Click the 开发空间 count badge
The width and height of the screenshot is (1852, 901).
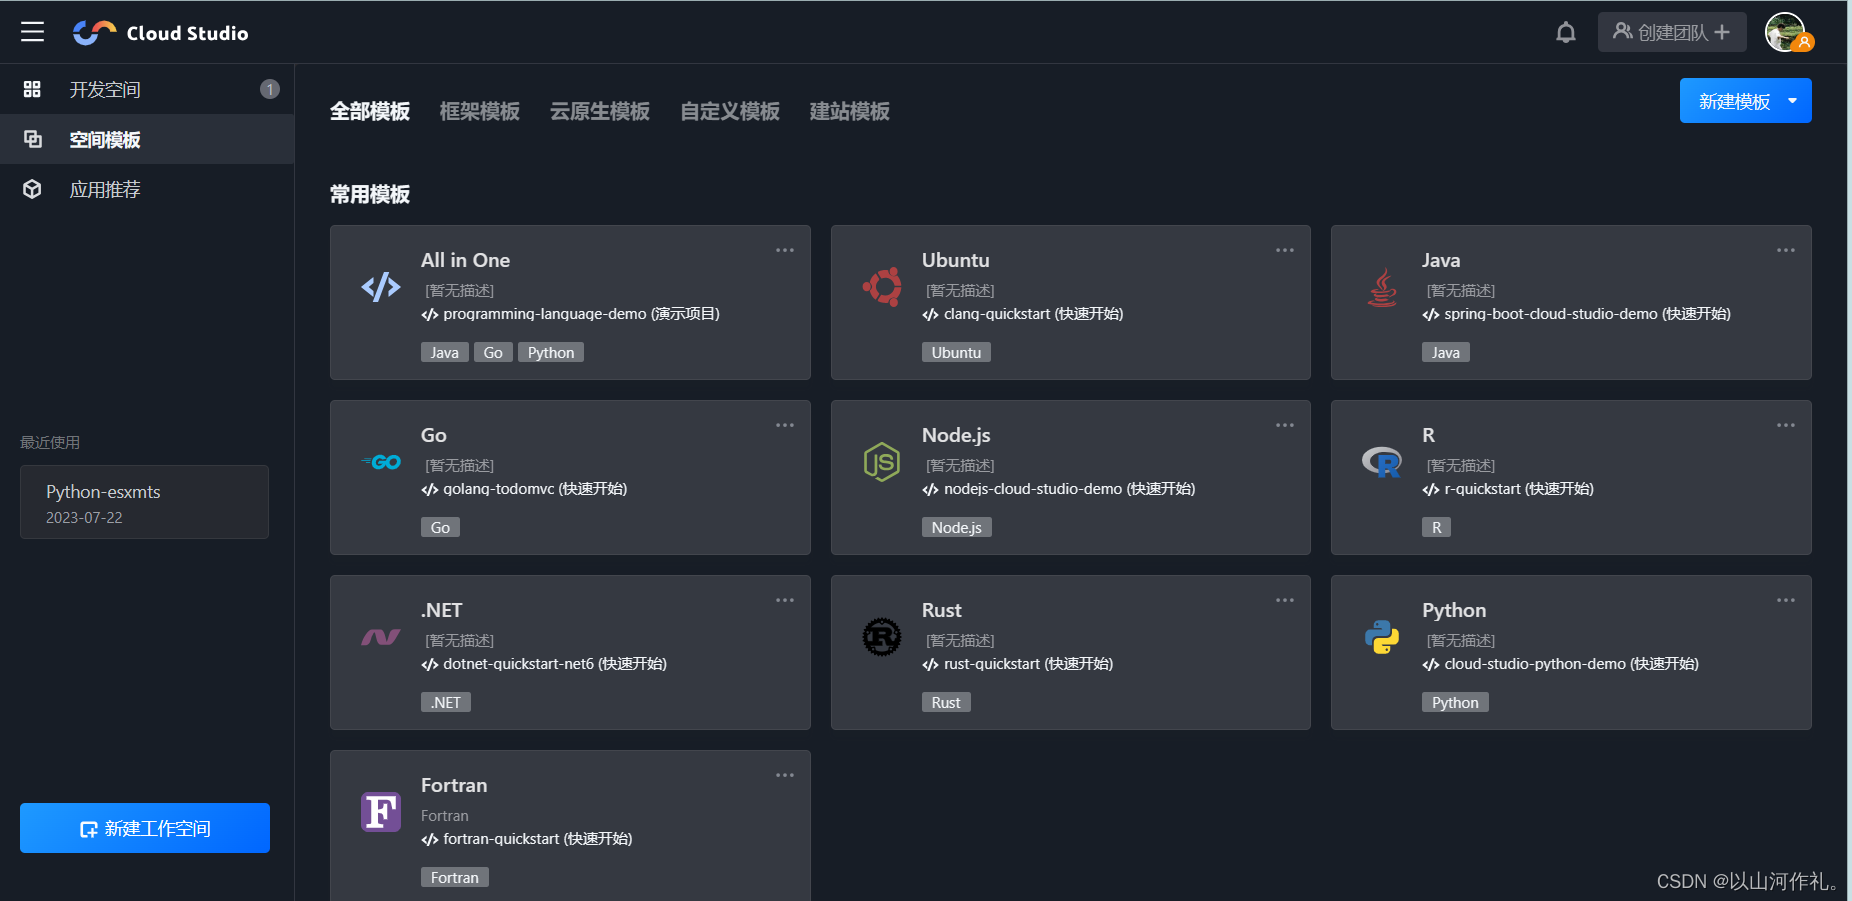[270, 89]
